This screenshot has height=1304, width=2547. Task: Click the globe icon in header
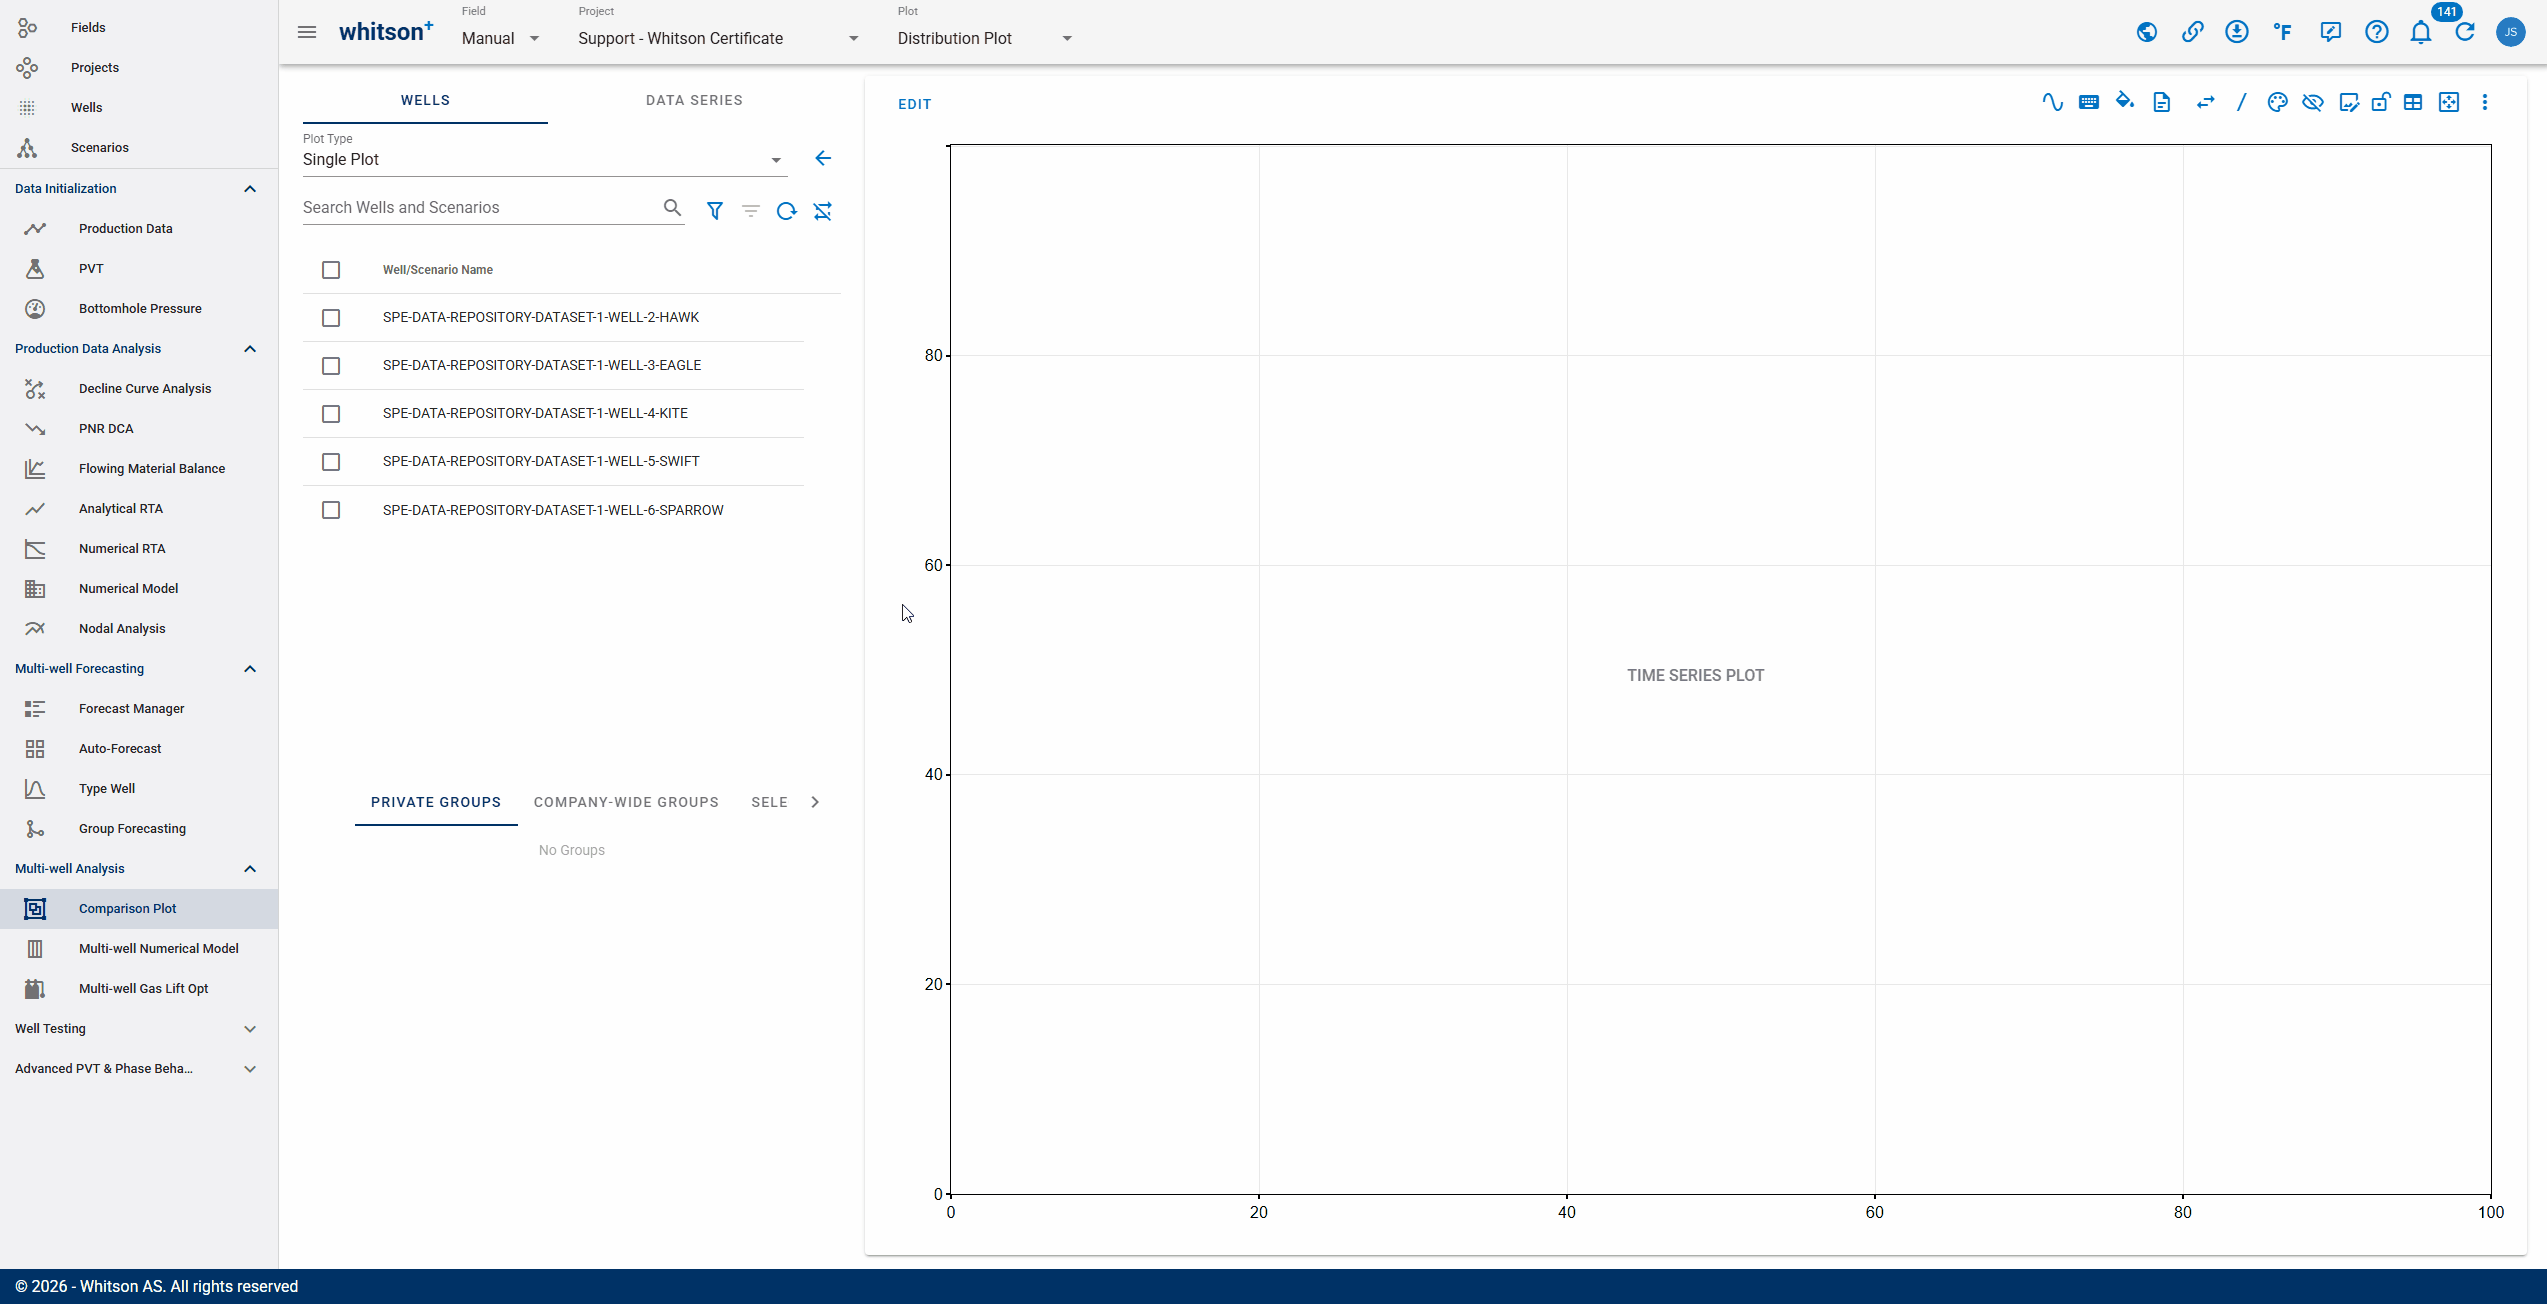click(x=2146, y=32)
